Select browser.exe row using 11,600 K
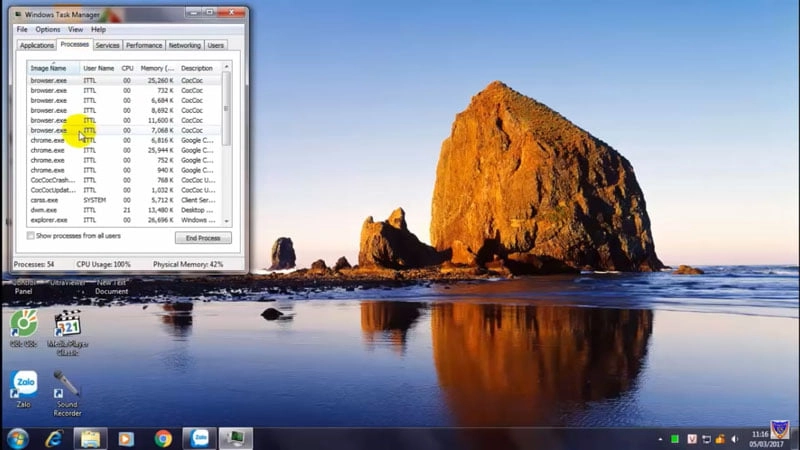Viewport: 800px width, 450px height. pyautogui.click(x=124, y=120)
